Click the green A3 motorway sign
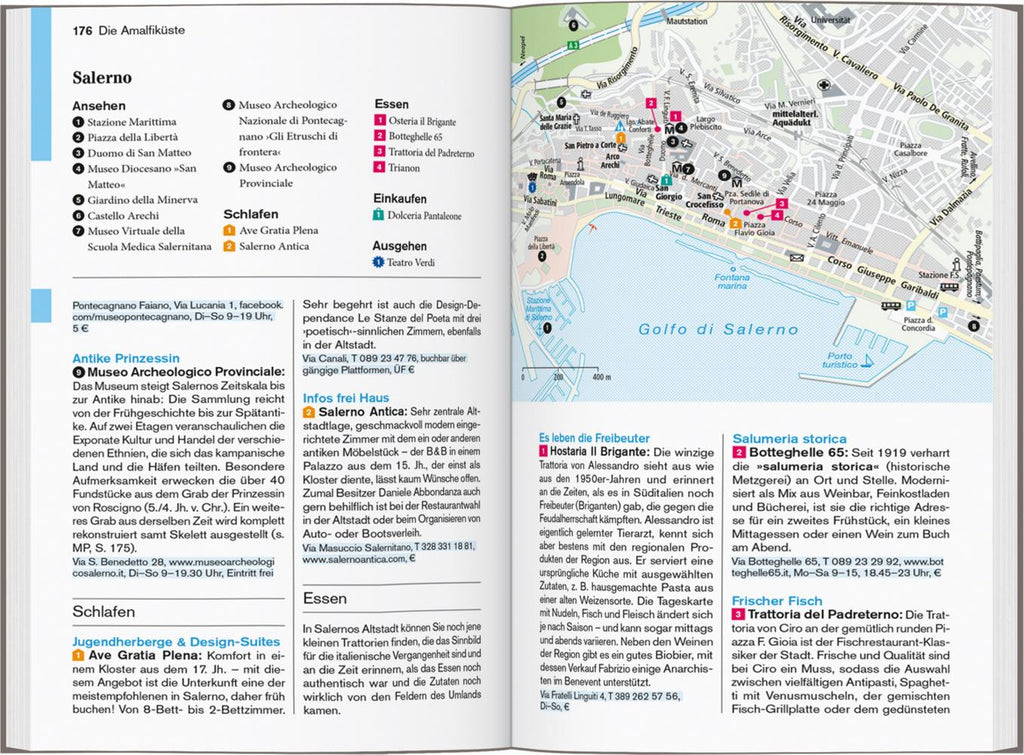 coord(573,45)
